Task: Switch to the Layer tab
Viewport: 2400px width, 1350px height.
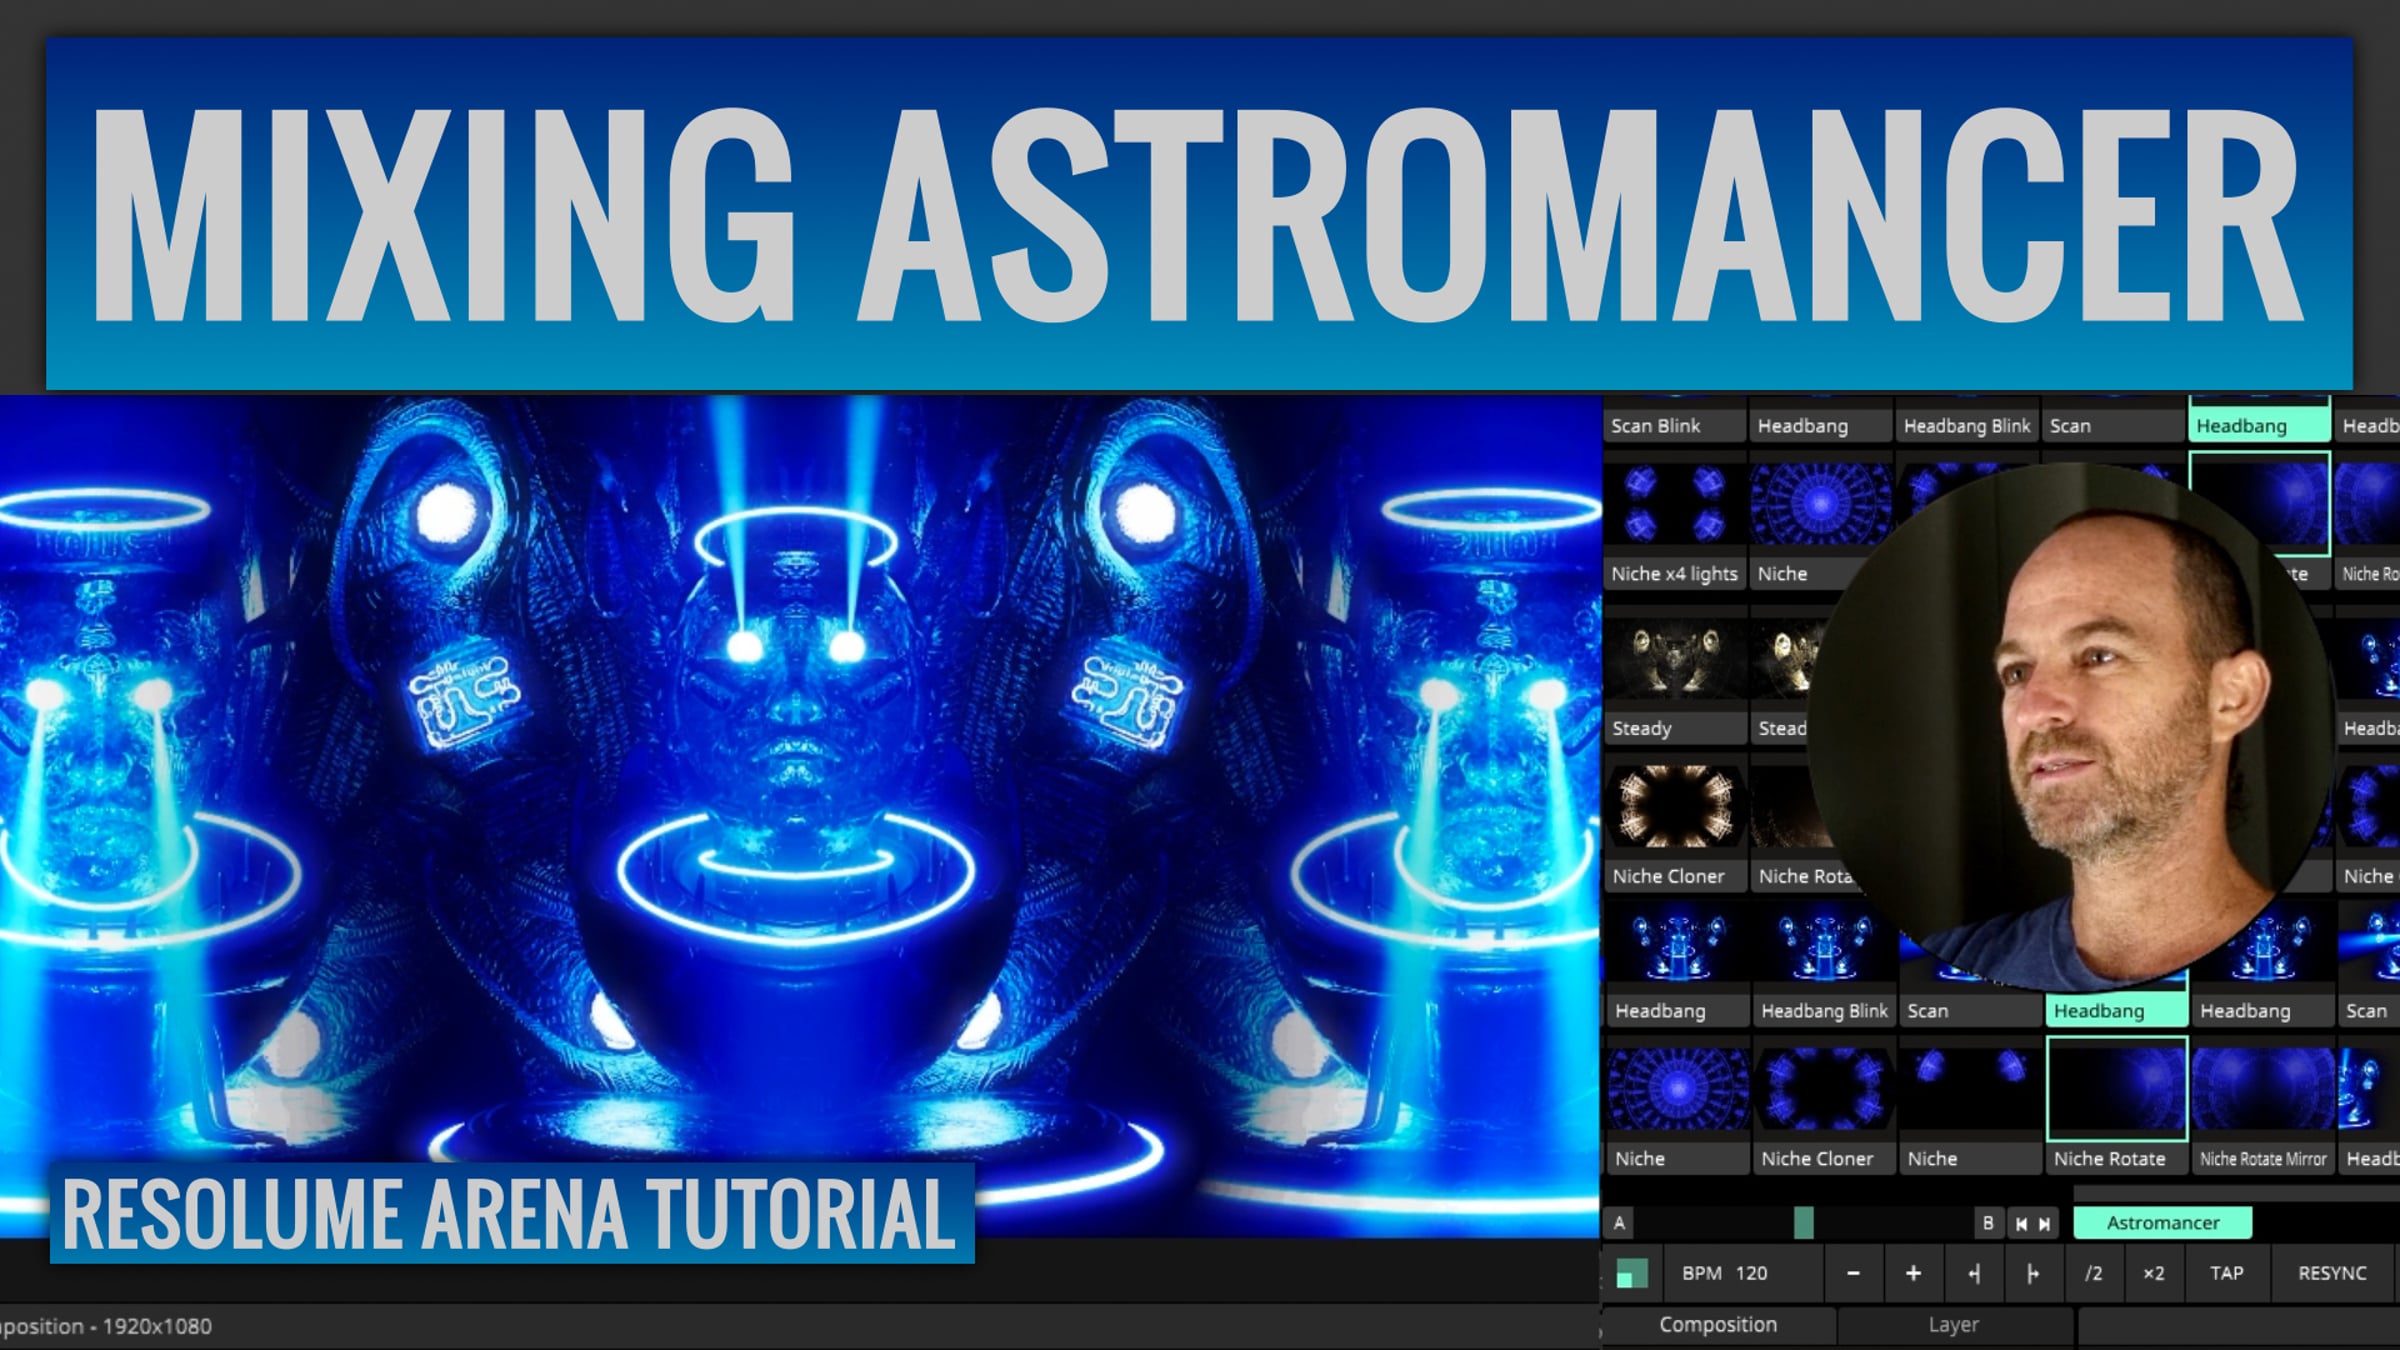Action: point(1953,1325)
